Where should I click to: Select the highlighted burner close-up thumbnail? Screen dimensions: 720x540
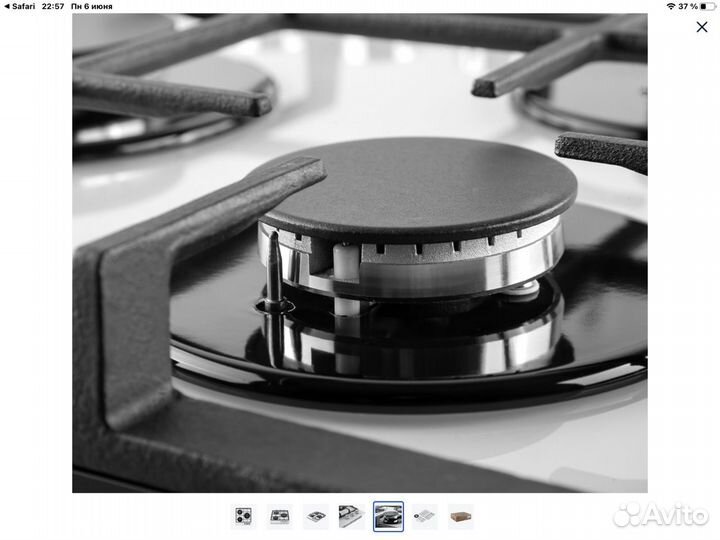[388, 516]
